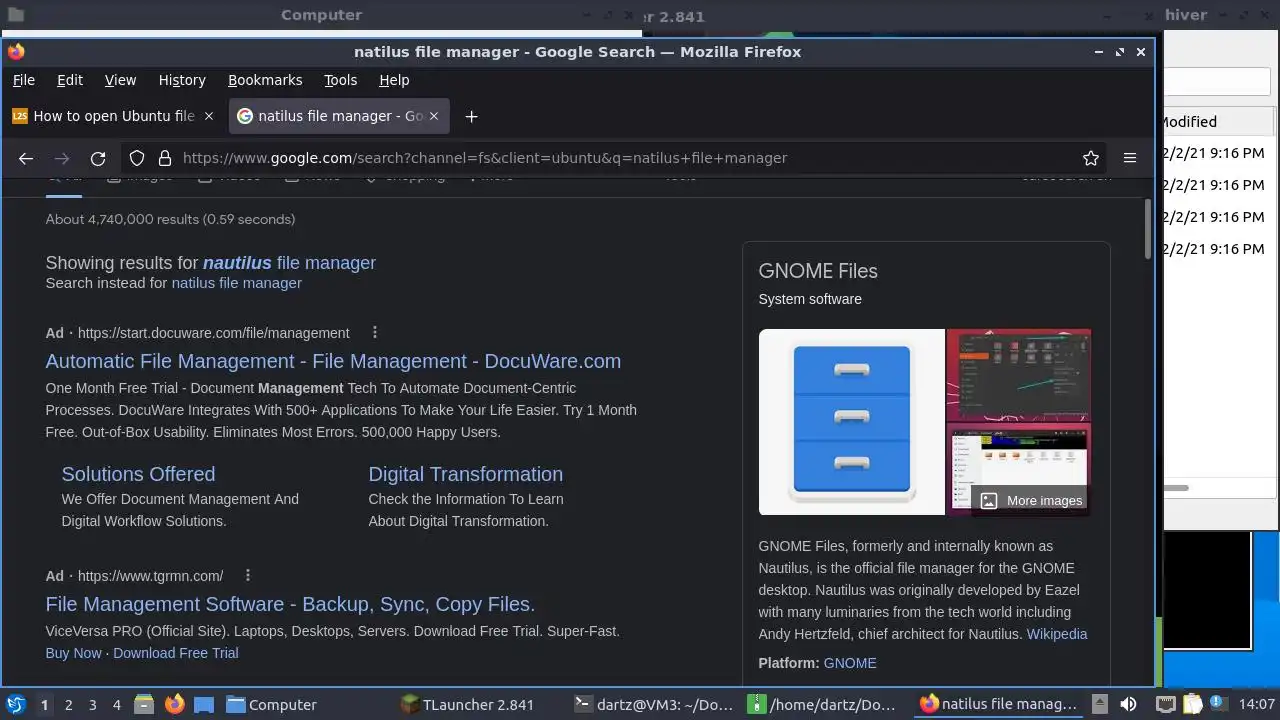Open the Tools menu
The image size is (1280, 720).
[x=340, y=80]
